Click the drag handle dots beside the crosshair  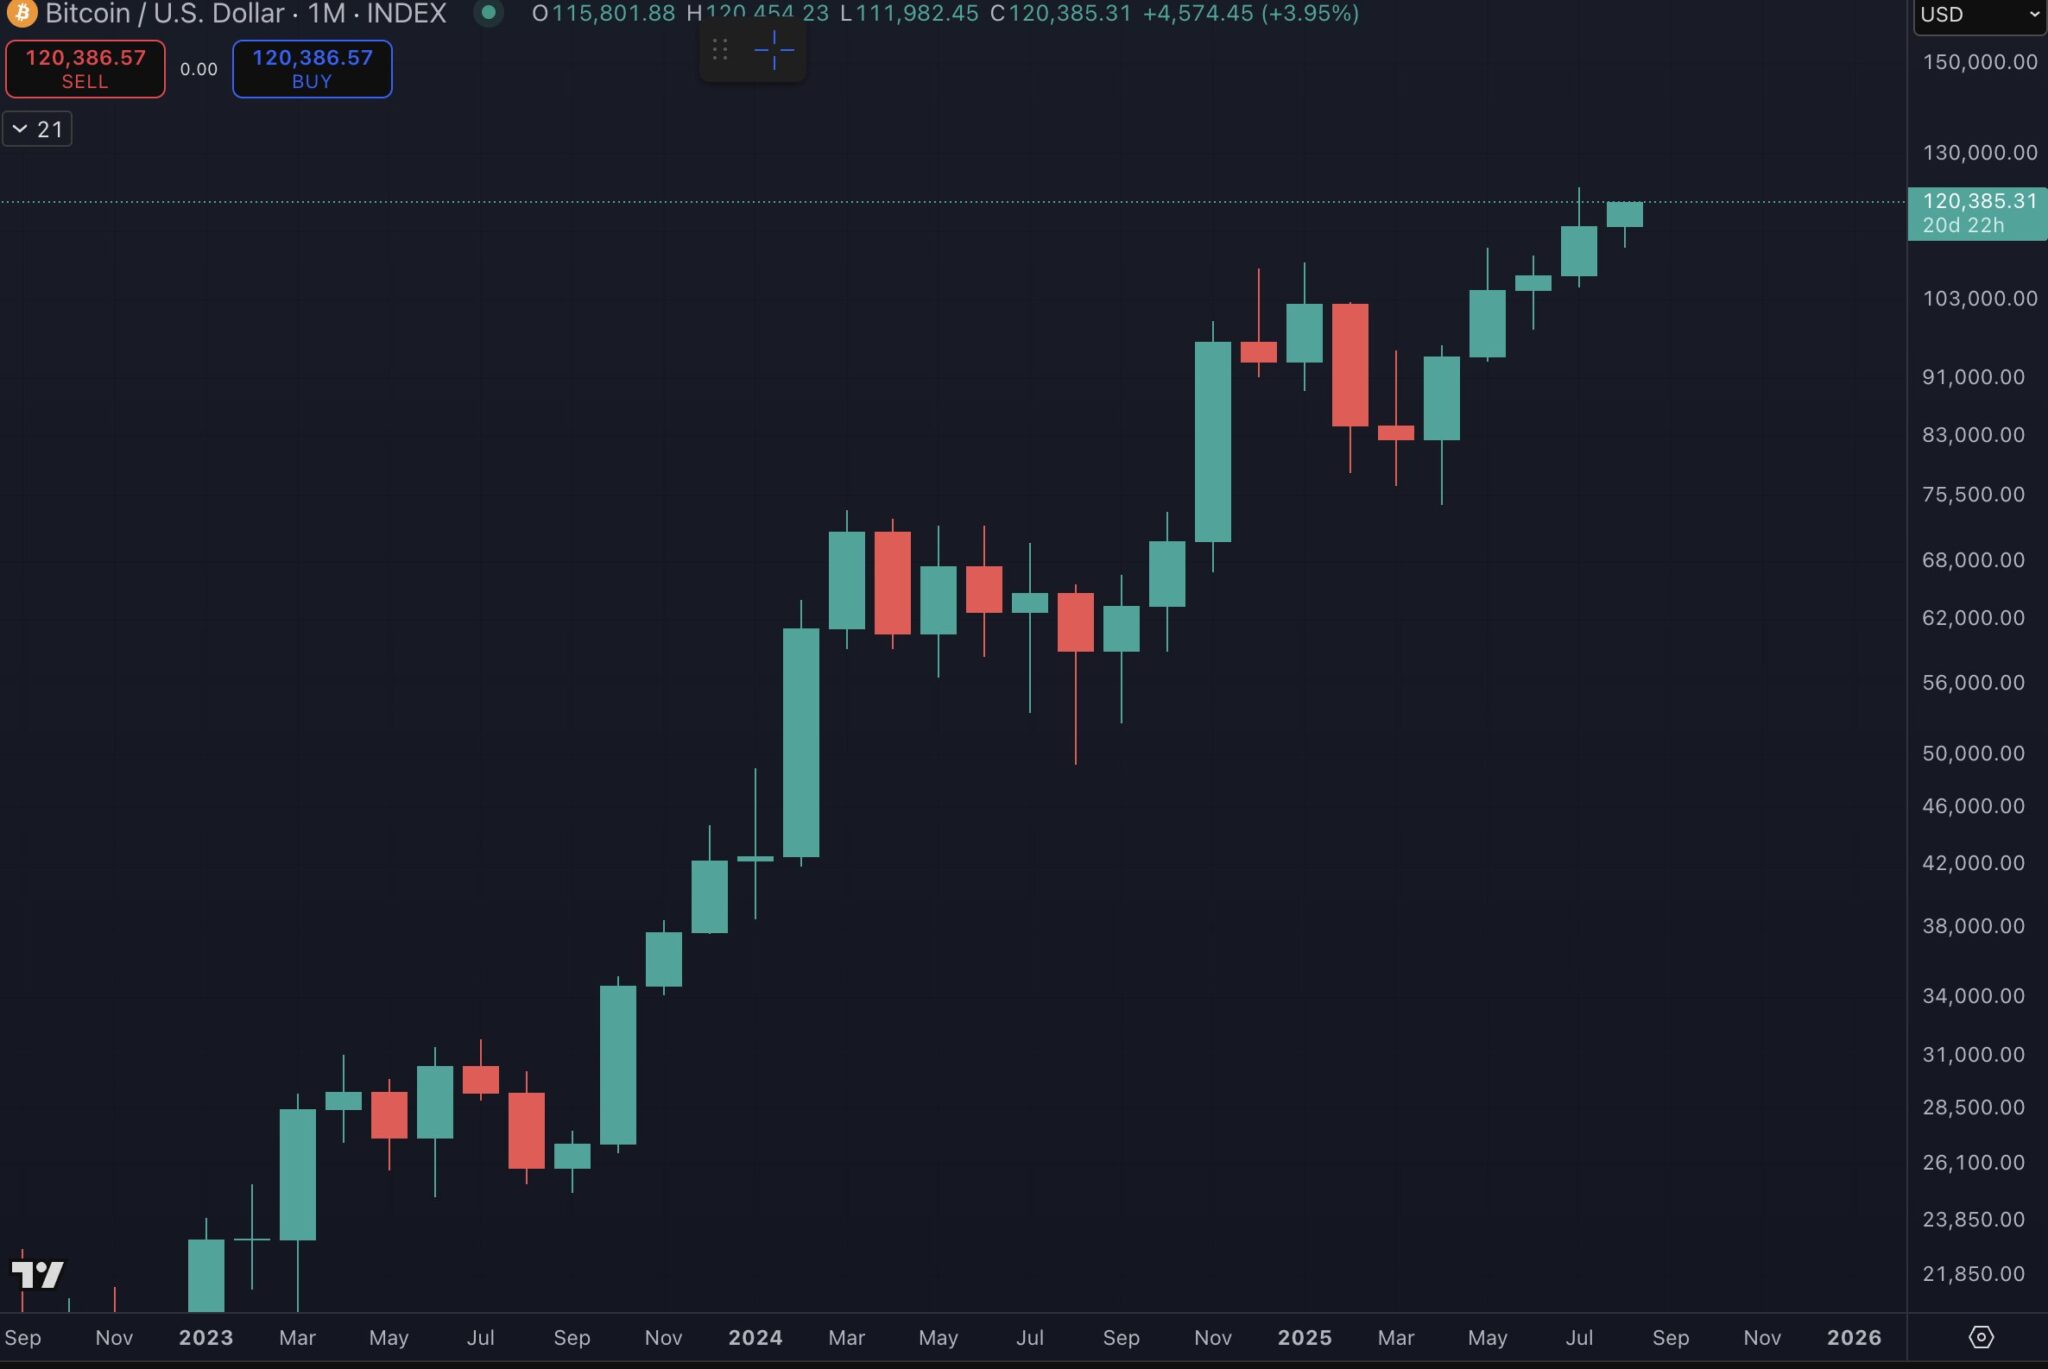tap(719, 49)
